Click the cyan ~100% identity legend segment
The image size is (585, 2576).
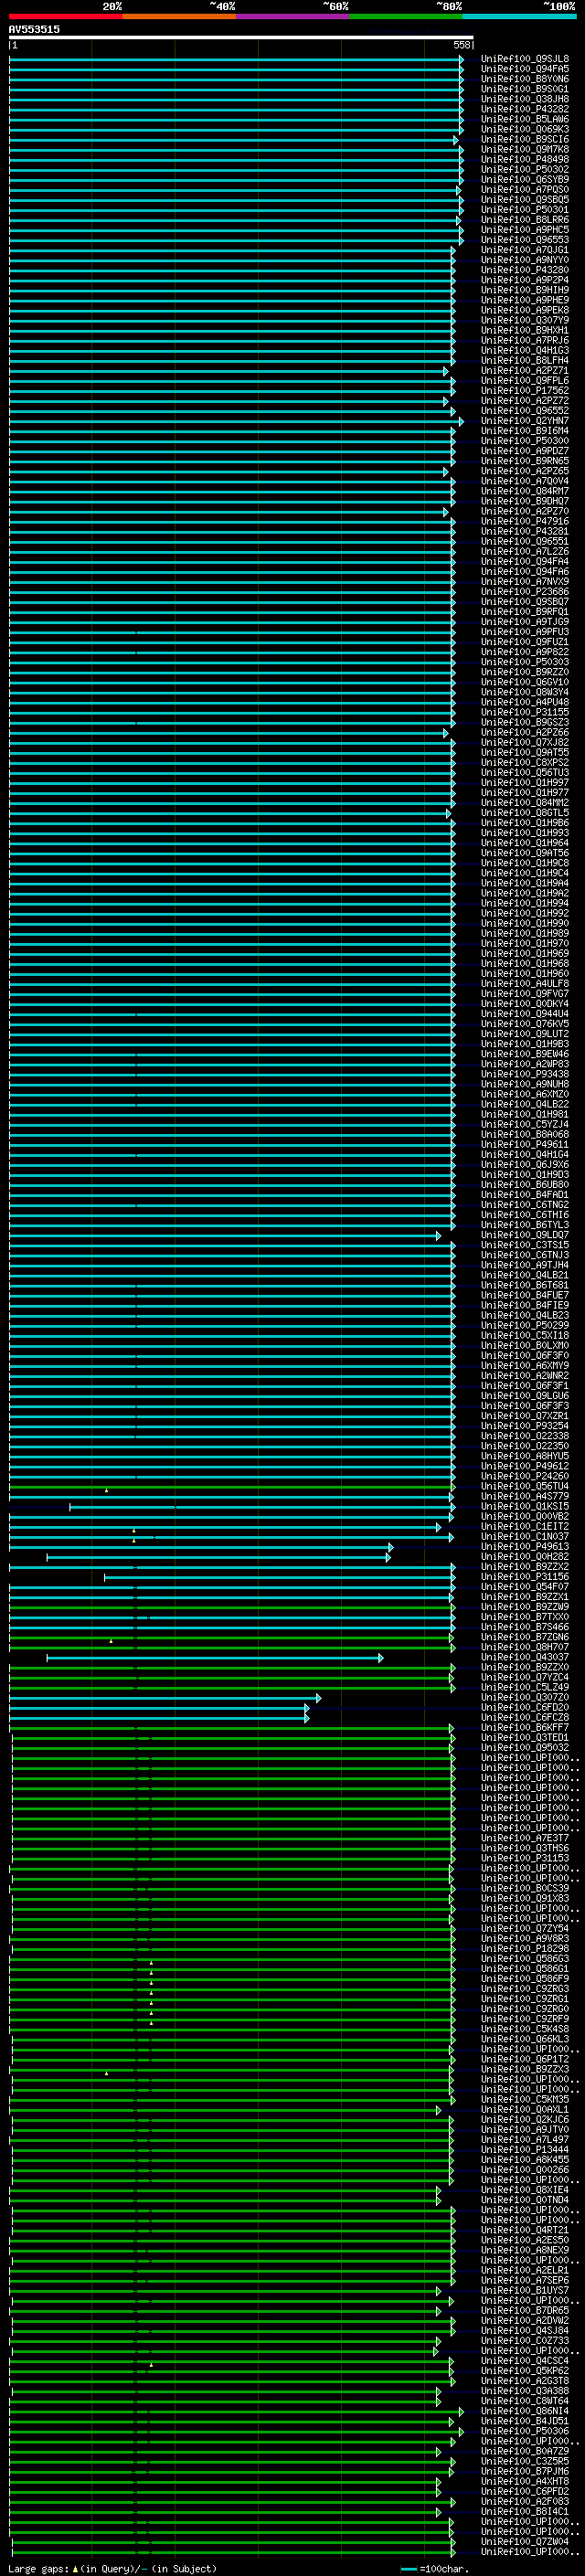pyautogui.click(x=519, y=16)
